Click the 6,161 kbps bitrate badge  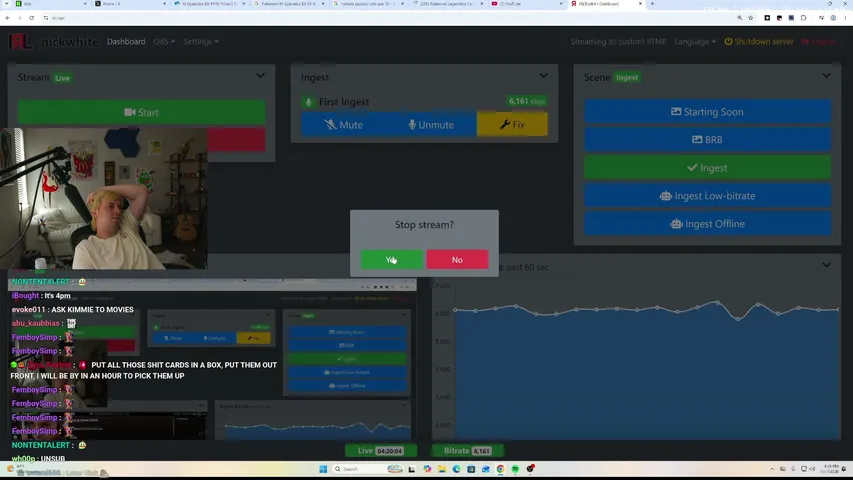(x=527, y=101)
